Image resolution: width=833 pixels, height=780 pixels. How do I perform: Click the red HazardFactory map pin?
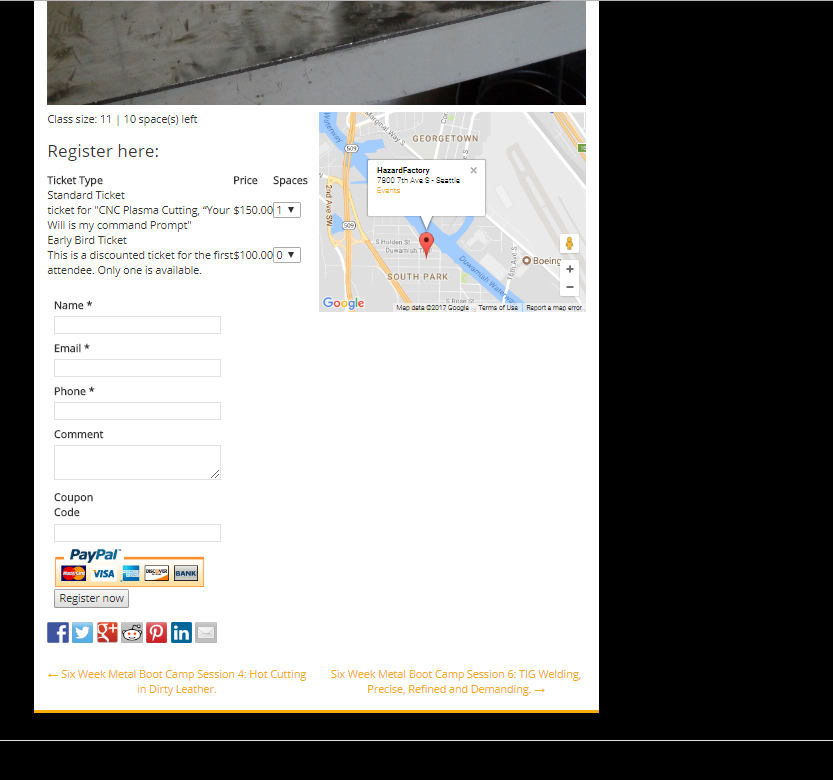point(426,243)
